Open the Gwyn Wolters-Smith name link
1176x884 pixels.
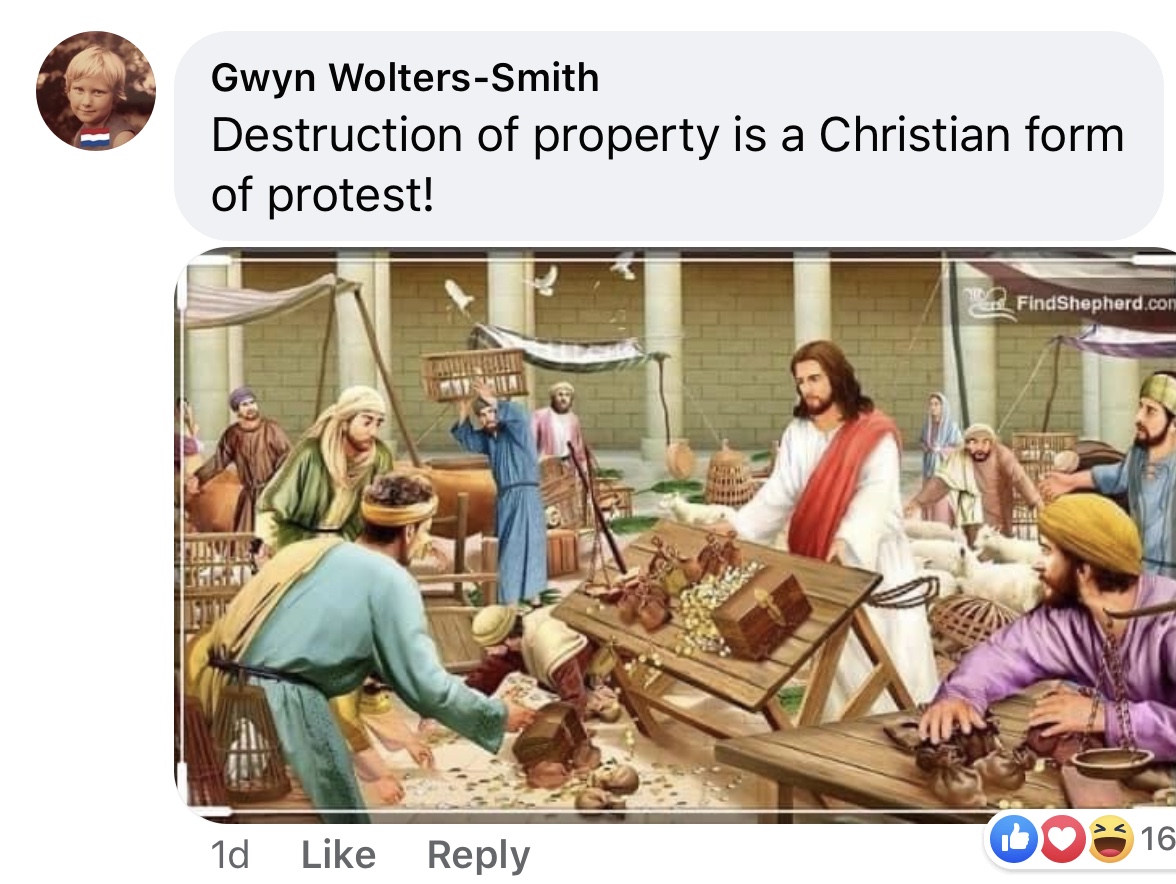[x=405, y=77]
